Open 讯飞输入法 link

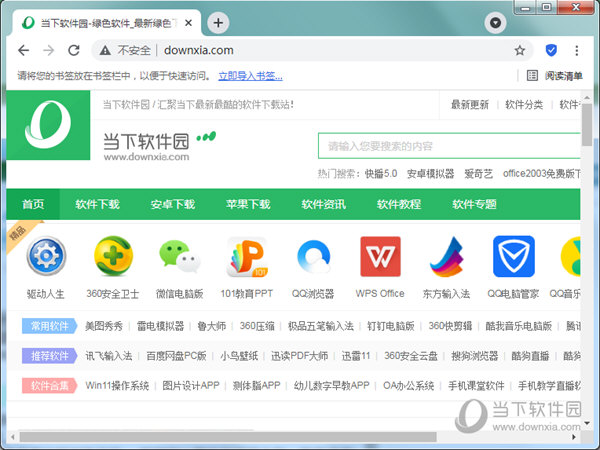click(x=109, y=356)
